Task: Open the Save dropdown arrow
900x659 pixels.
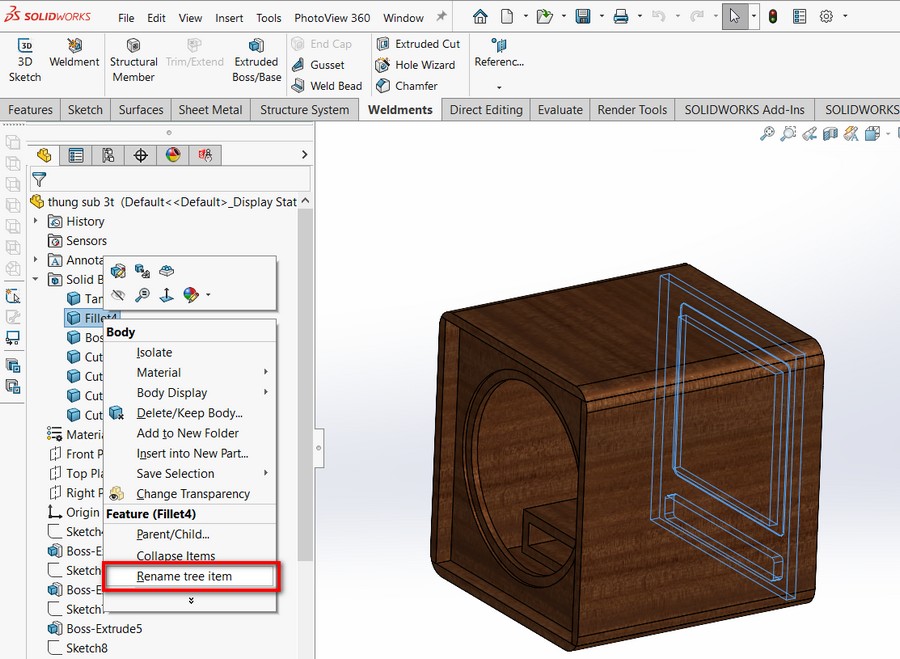Action: point(601,17)
